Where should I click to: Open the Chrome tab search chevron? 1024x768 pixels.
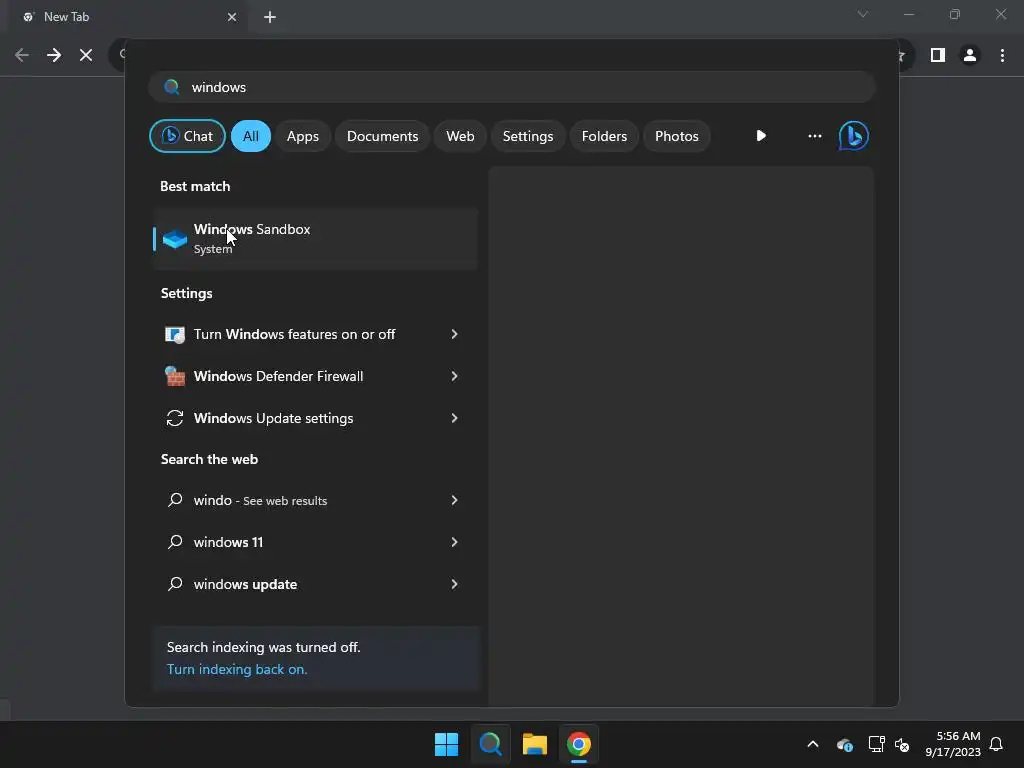863,14
